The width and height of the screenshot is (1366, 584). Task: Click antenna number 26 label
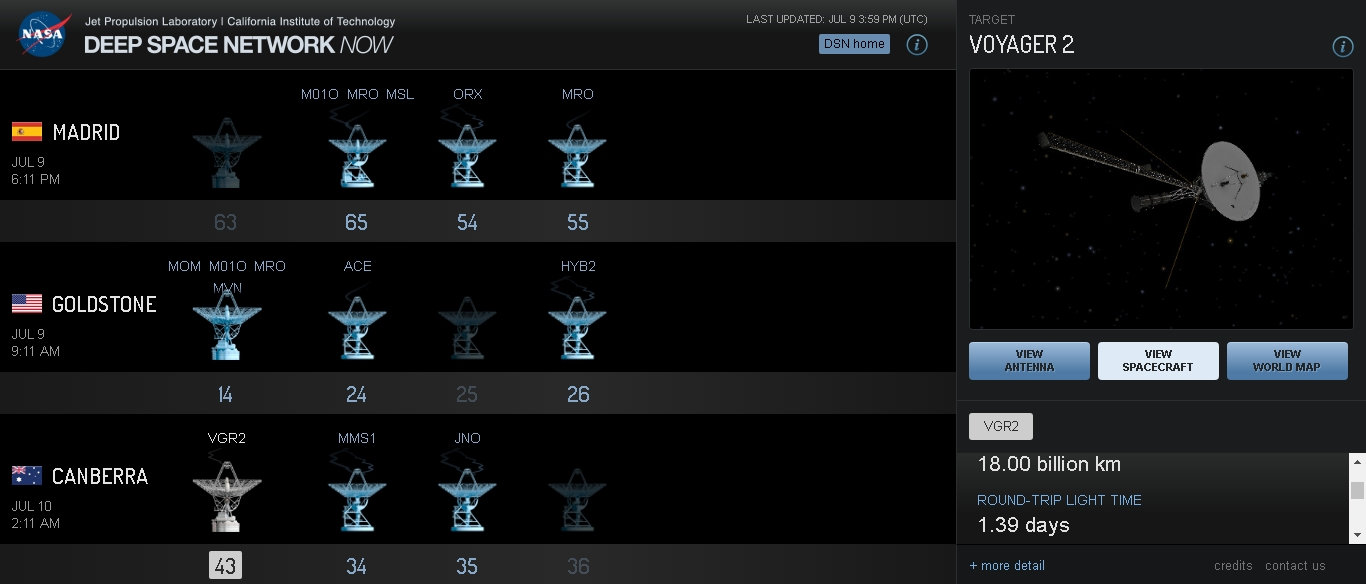click(578, 394)
